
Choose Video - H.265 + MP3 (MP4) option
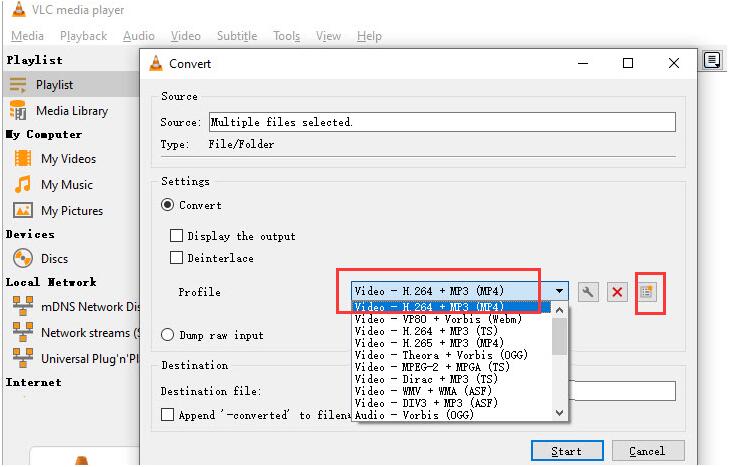point(451,343)
